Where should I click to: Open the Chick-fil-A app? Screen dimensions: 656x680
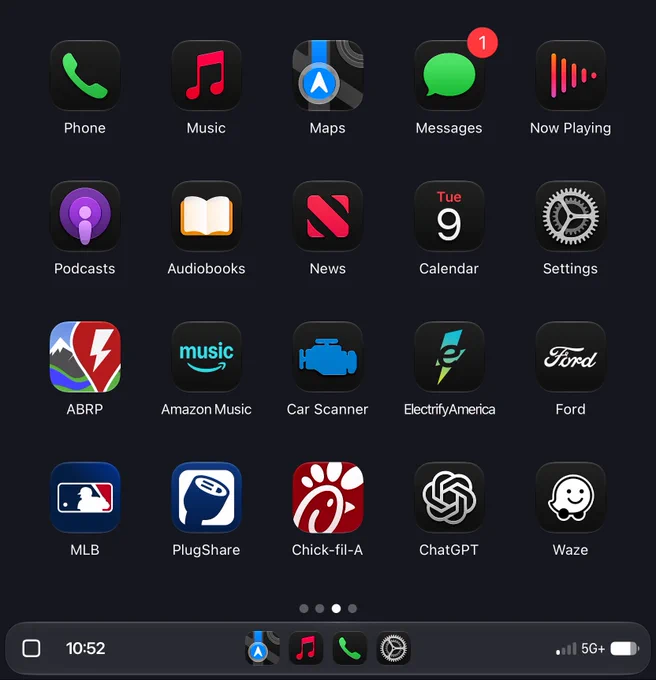[328, 497]
